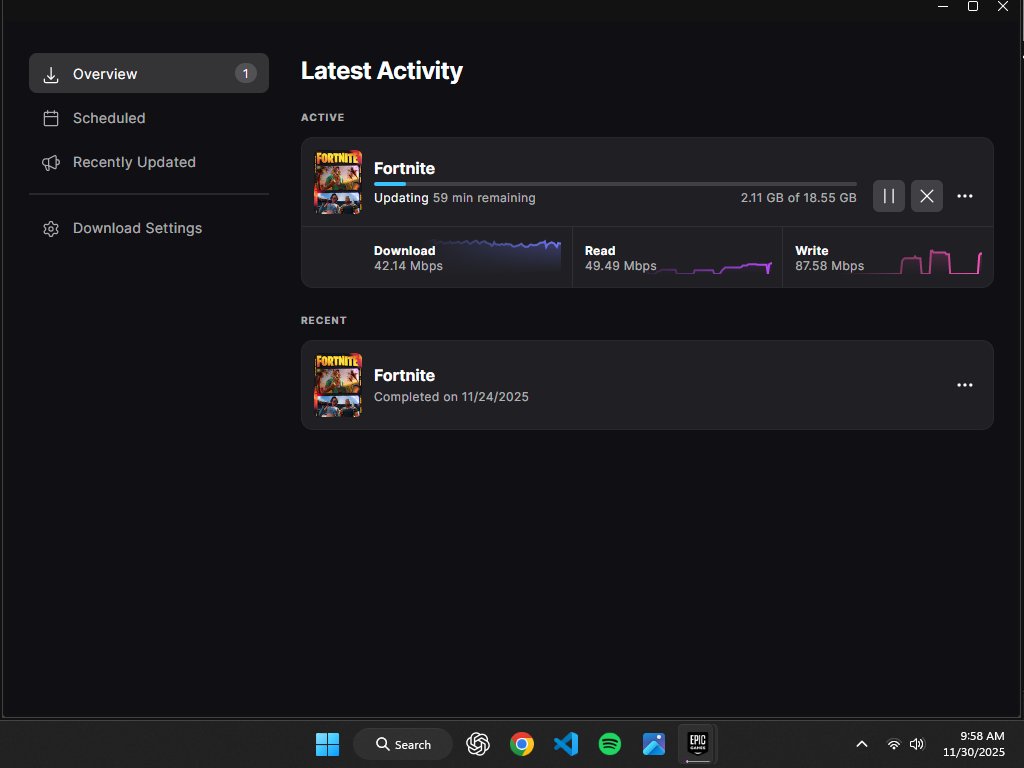This screenshot has width=1024, height=768.
Task: Click the active Fortnite title text
Action: pos(404,168)
